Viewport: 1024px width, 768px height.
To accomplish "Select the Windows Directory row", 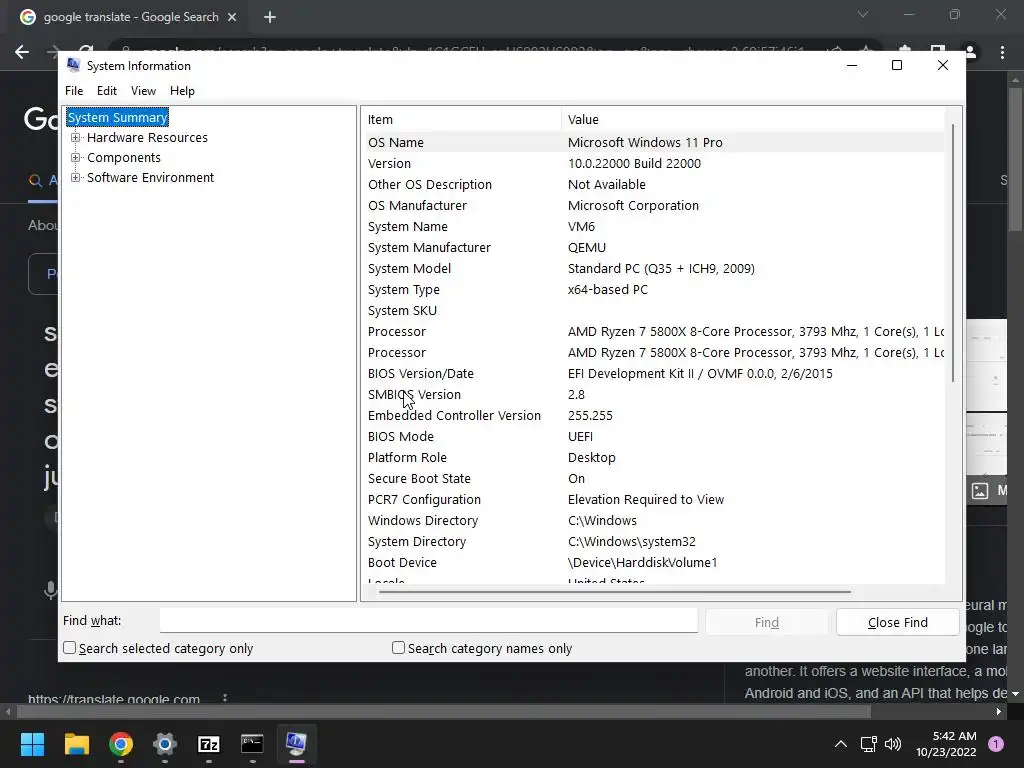I will click(655, 520).
